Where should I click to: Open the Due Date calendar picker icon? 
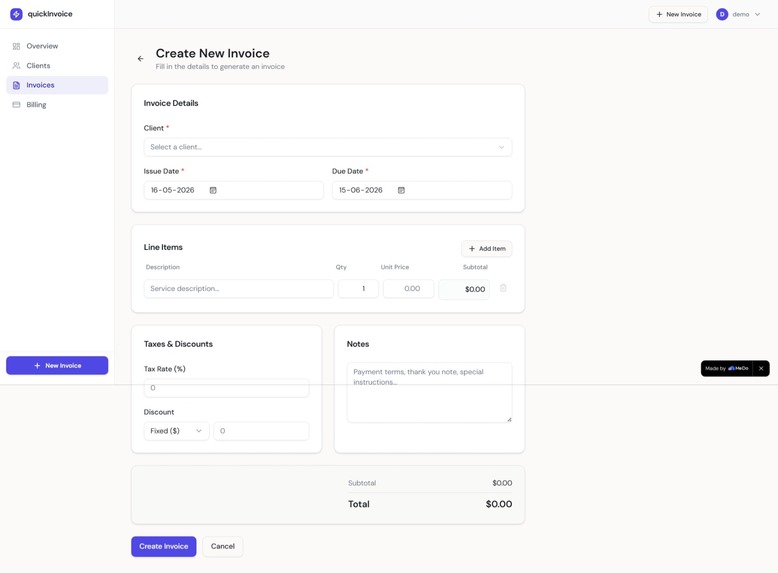[x=401, y=190]
